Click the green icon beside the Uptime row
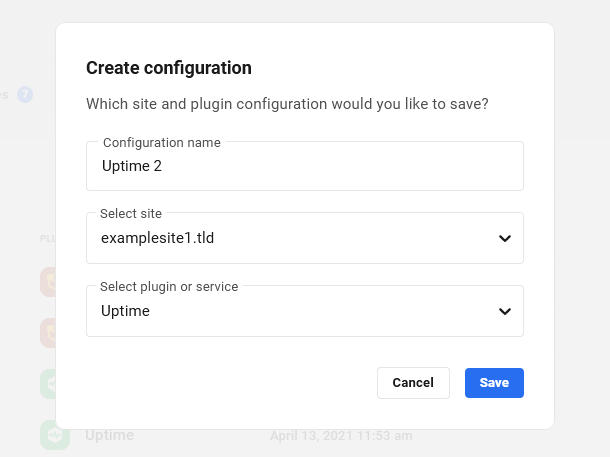This screenshot has width=610, height=457. click(54, 436)
